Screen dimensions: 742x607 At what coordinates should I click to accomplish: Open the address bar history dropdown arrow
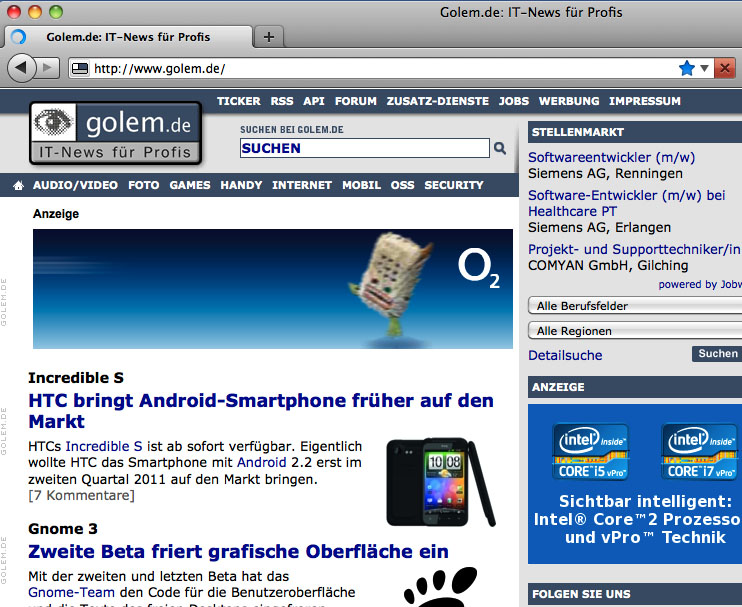click(x=704, y=68)
